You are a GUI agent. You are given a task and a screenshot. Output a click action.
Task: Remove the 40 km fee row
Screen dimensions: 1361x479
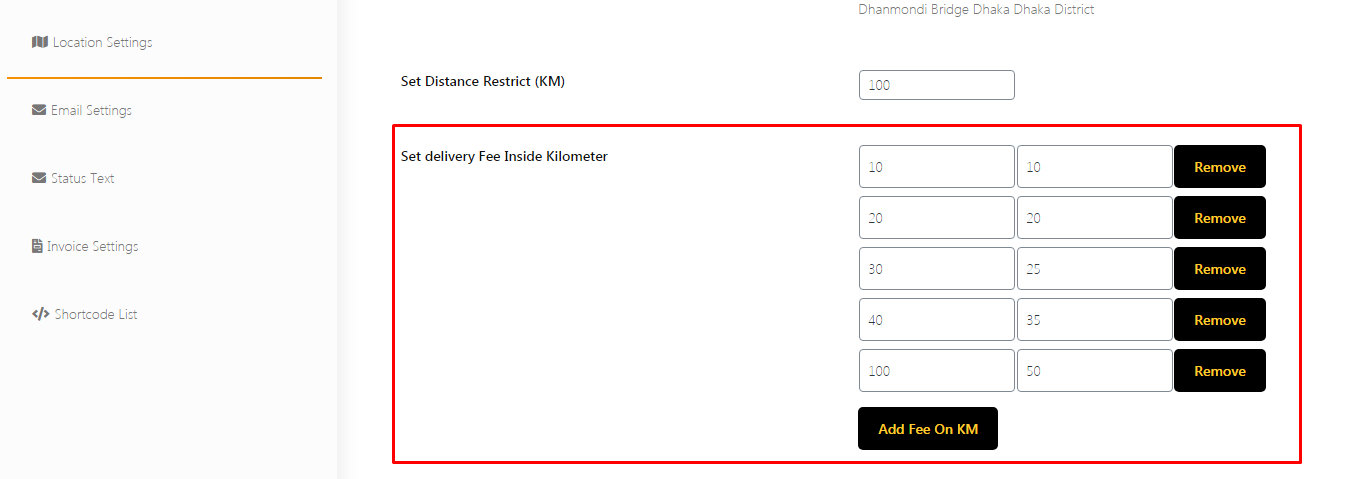pos(1219,320)
